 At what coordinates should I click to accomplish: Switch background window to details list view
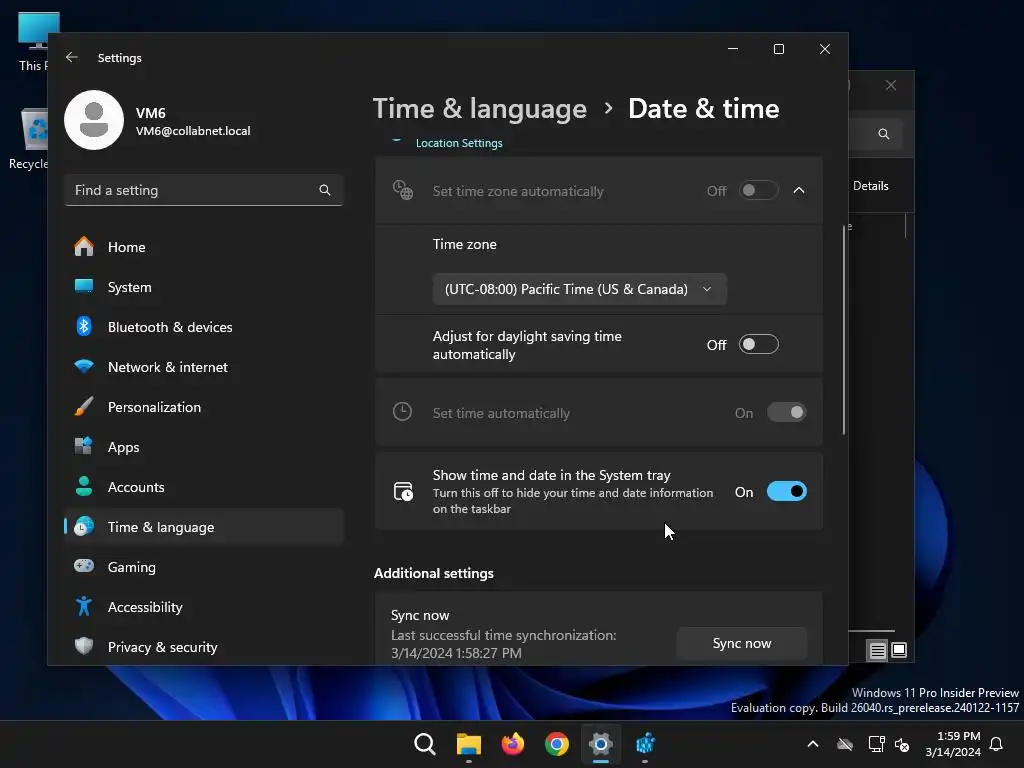(877, 650)
